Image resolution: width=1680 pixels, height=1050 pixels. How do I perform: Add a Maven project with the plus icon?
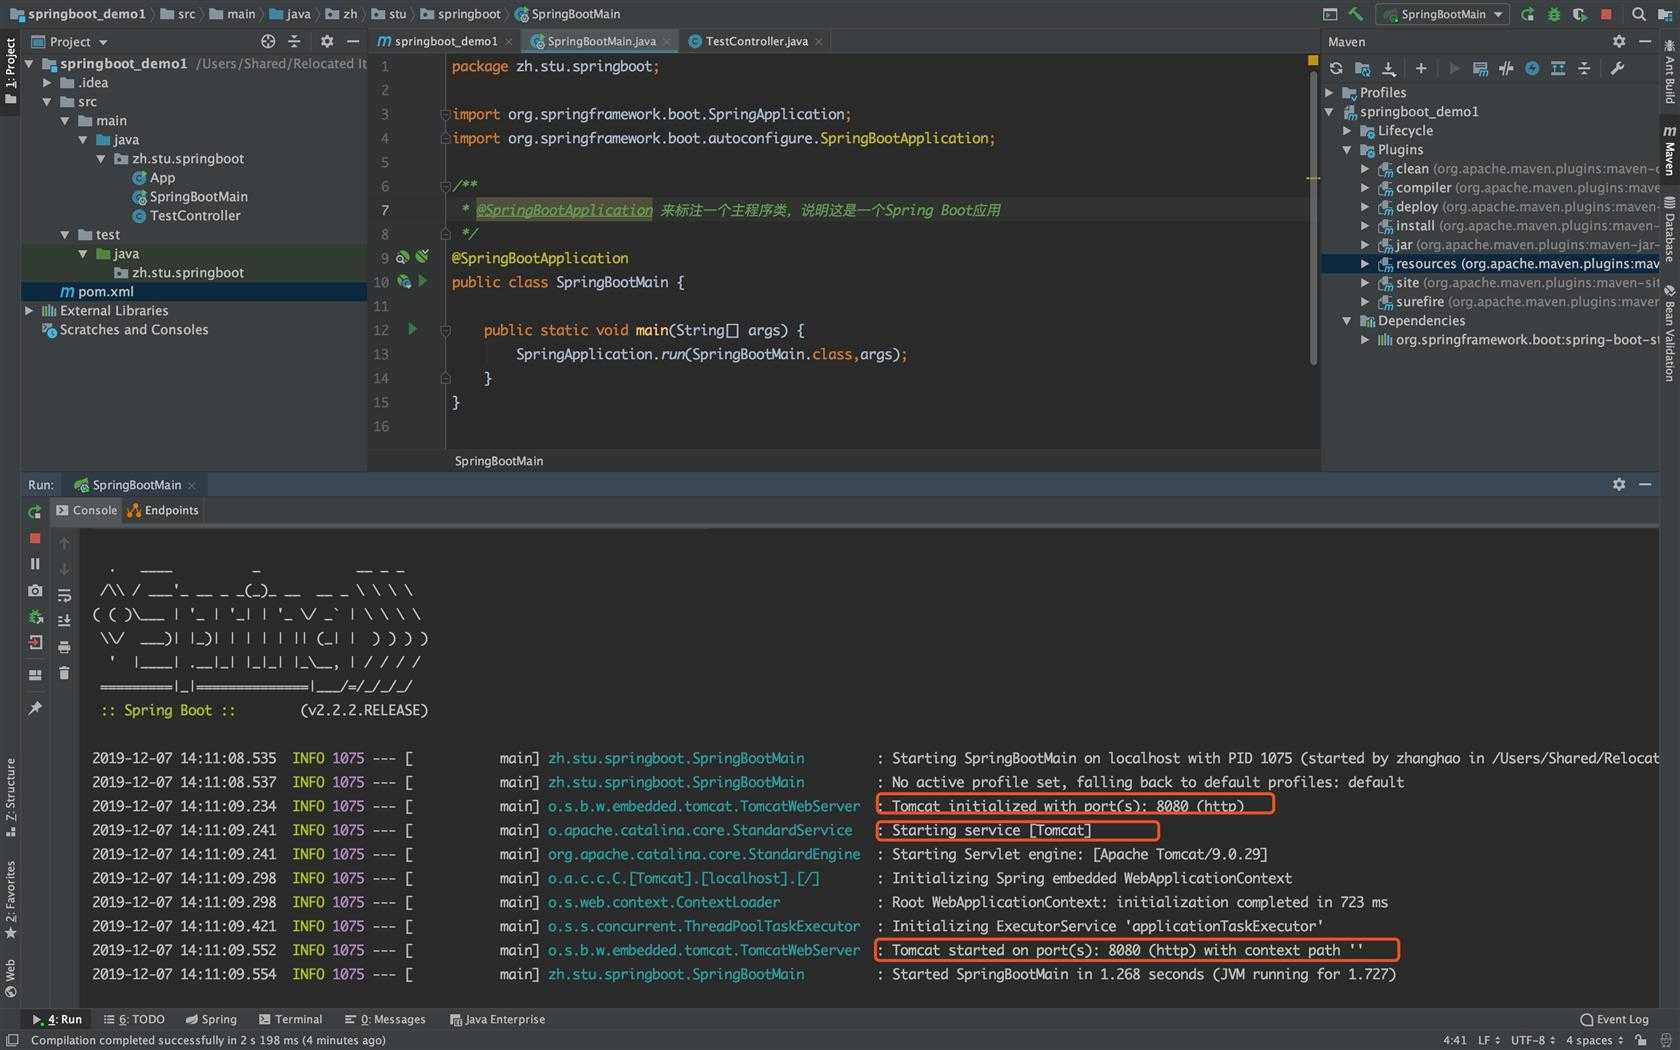pos(1421,68)
